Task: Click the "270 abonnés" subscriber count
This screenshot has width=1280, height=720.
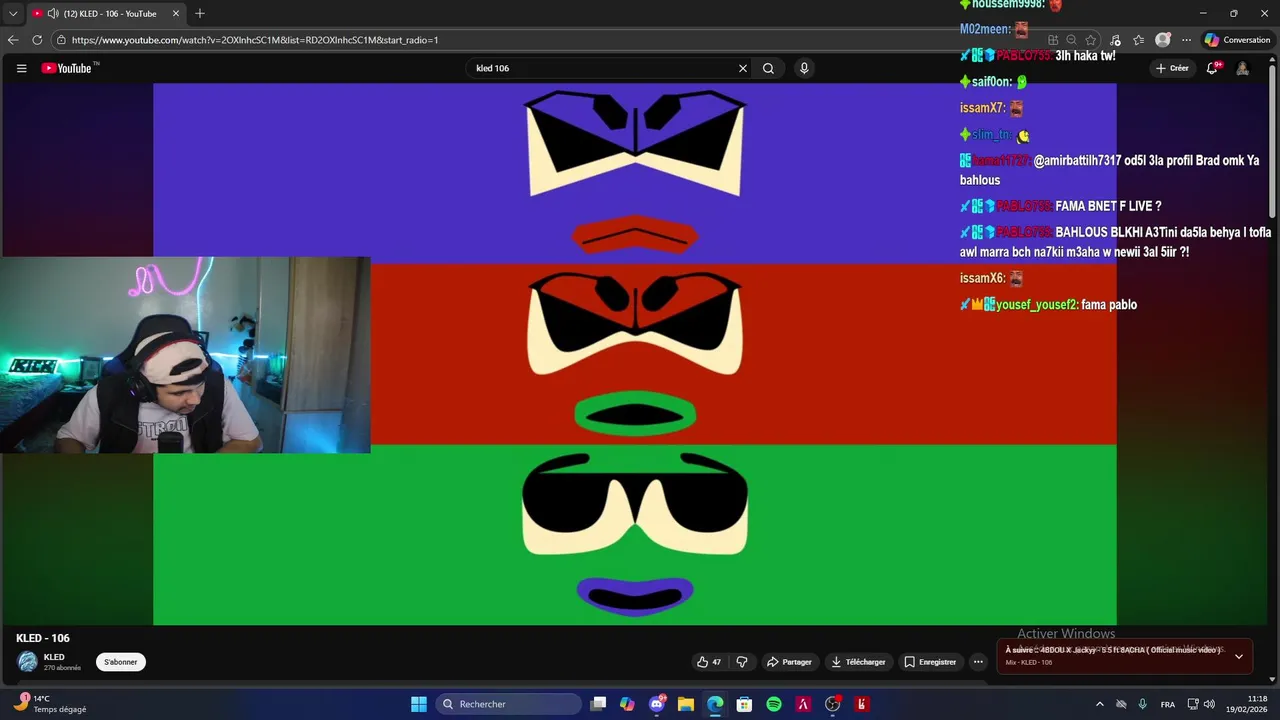Action: coord(62,668)
